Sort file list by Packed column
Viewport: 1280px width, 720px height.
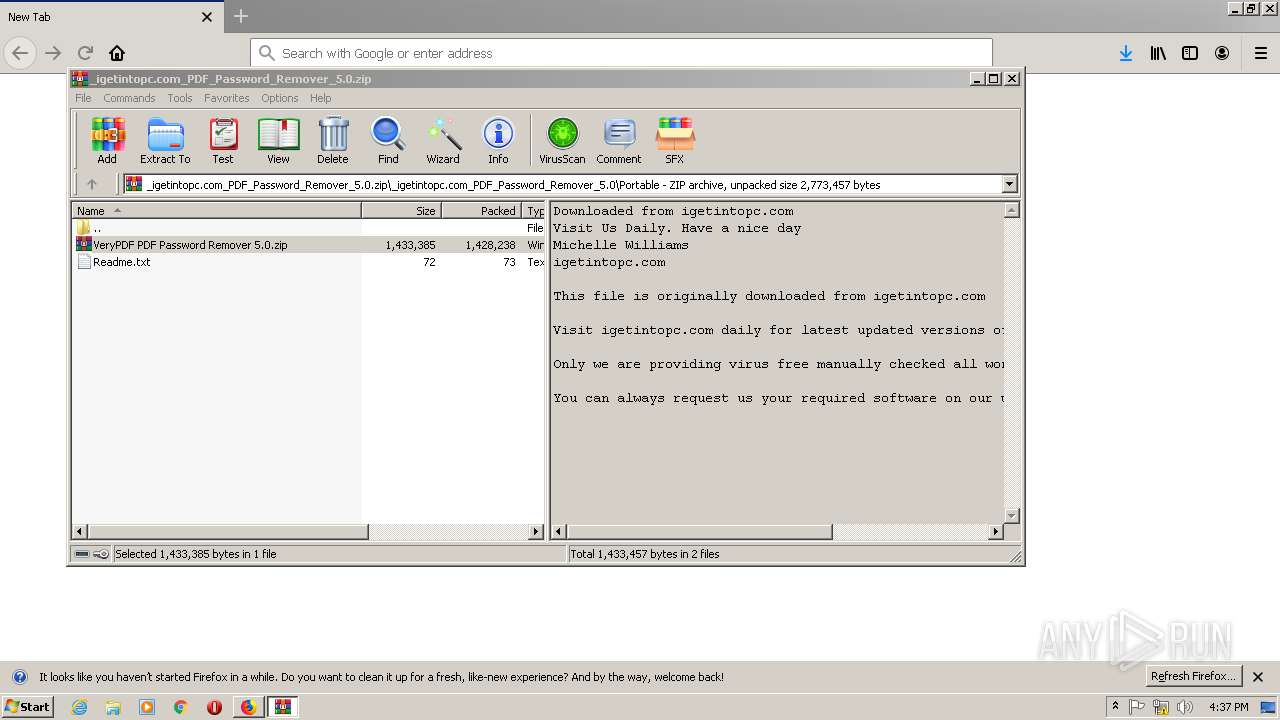tap(482, 210)
